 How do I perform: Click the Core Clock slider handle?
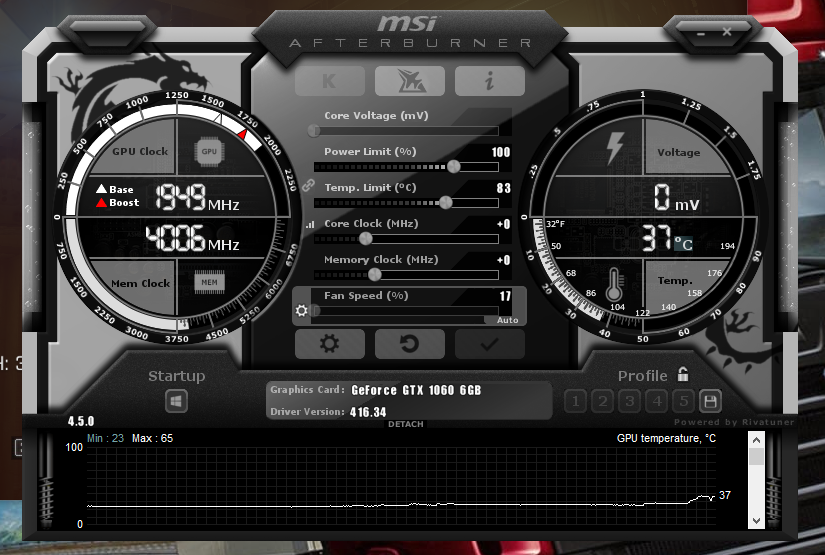pos(366,239)
